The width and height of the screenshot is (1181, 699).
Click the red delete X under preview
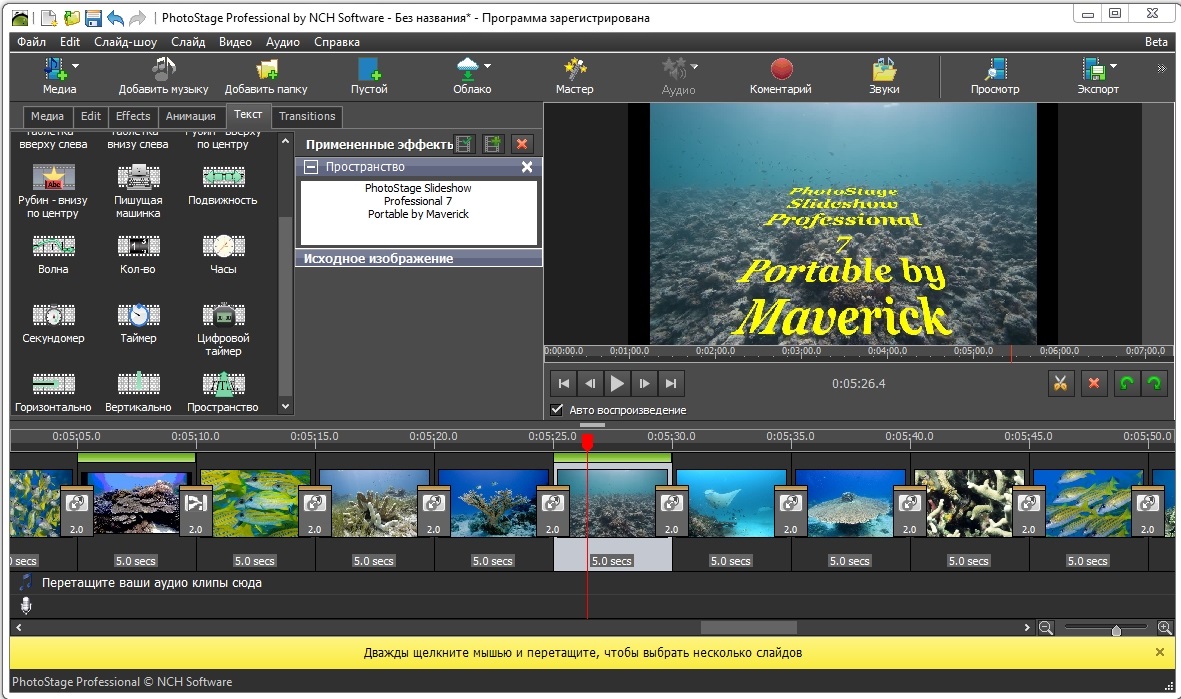[1094, 383]
